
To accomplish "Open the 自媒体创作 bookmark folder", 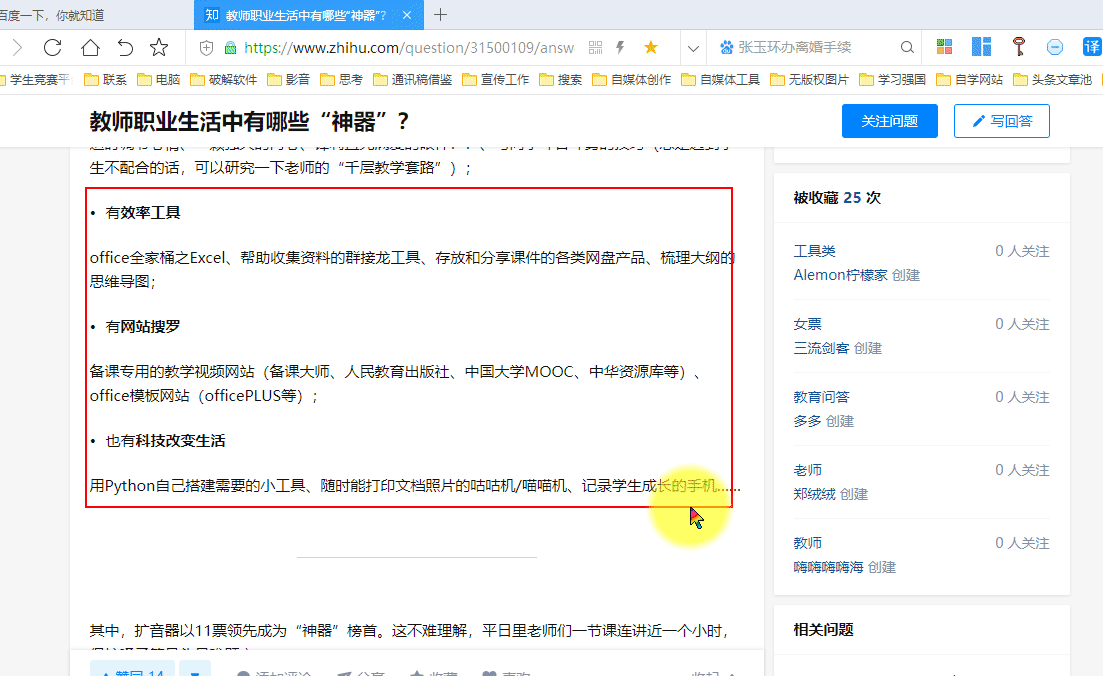I will pos(632,79).
